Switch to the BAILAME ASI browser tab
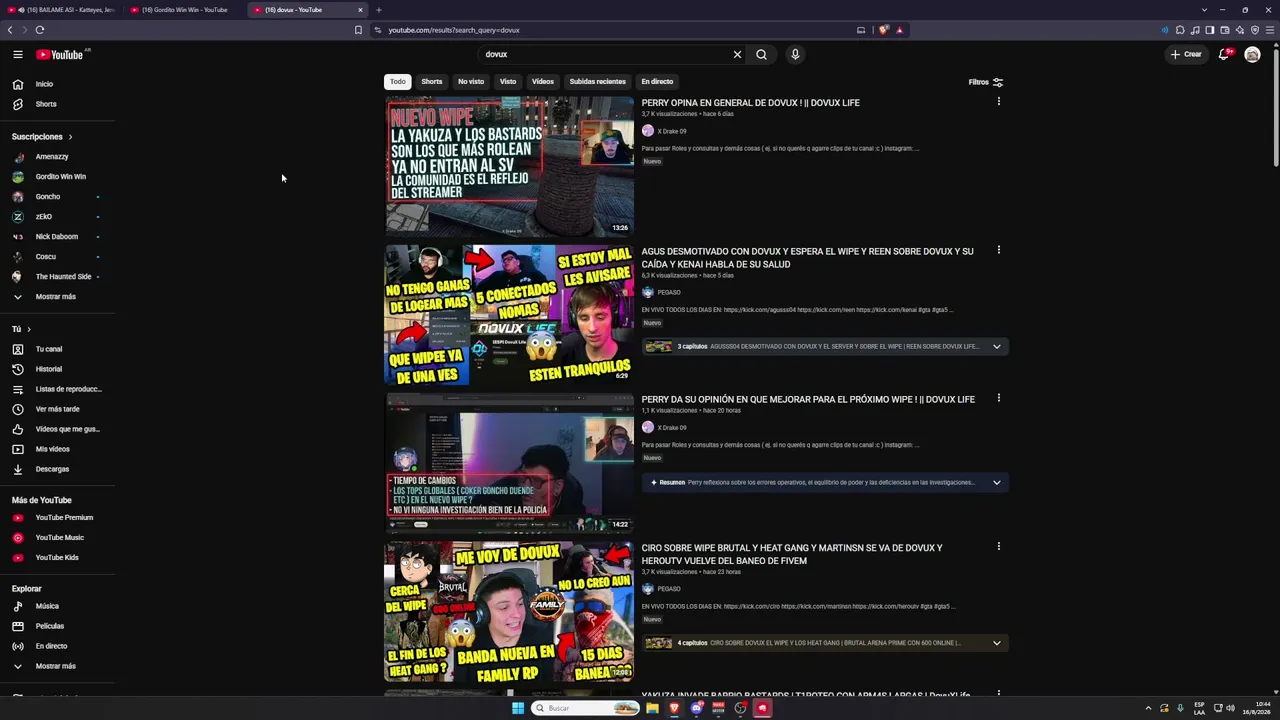The image size is (1280, 720). (62, 10)
